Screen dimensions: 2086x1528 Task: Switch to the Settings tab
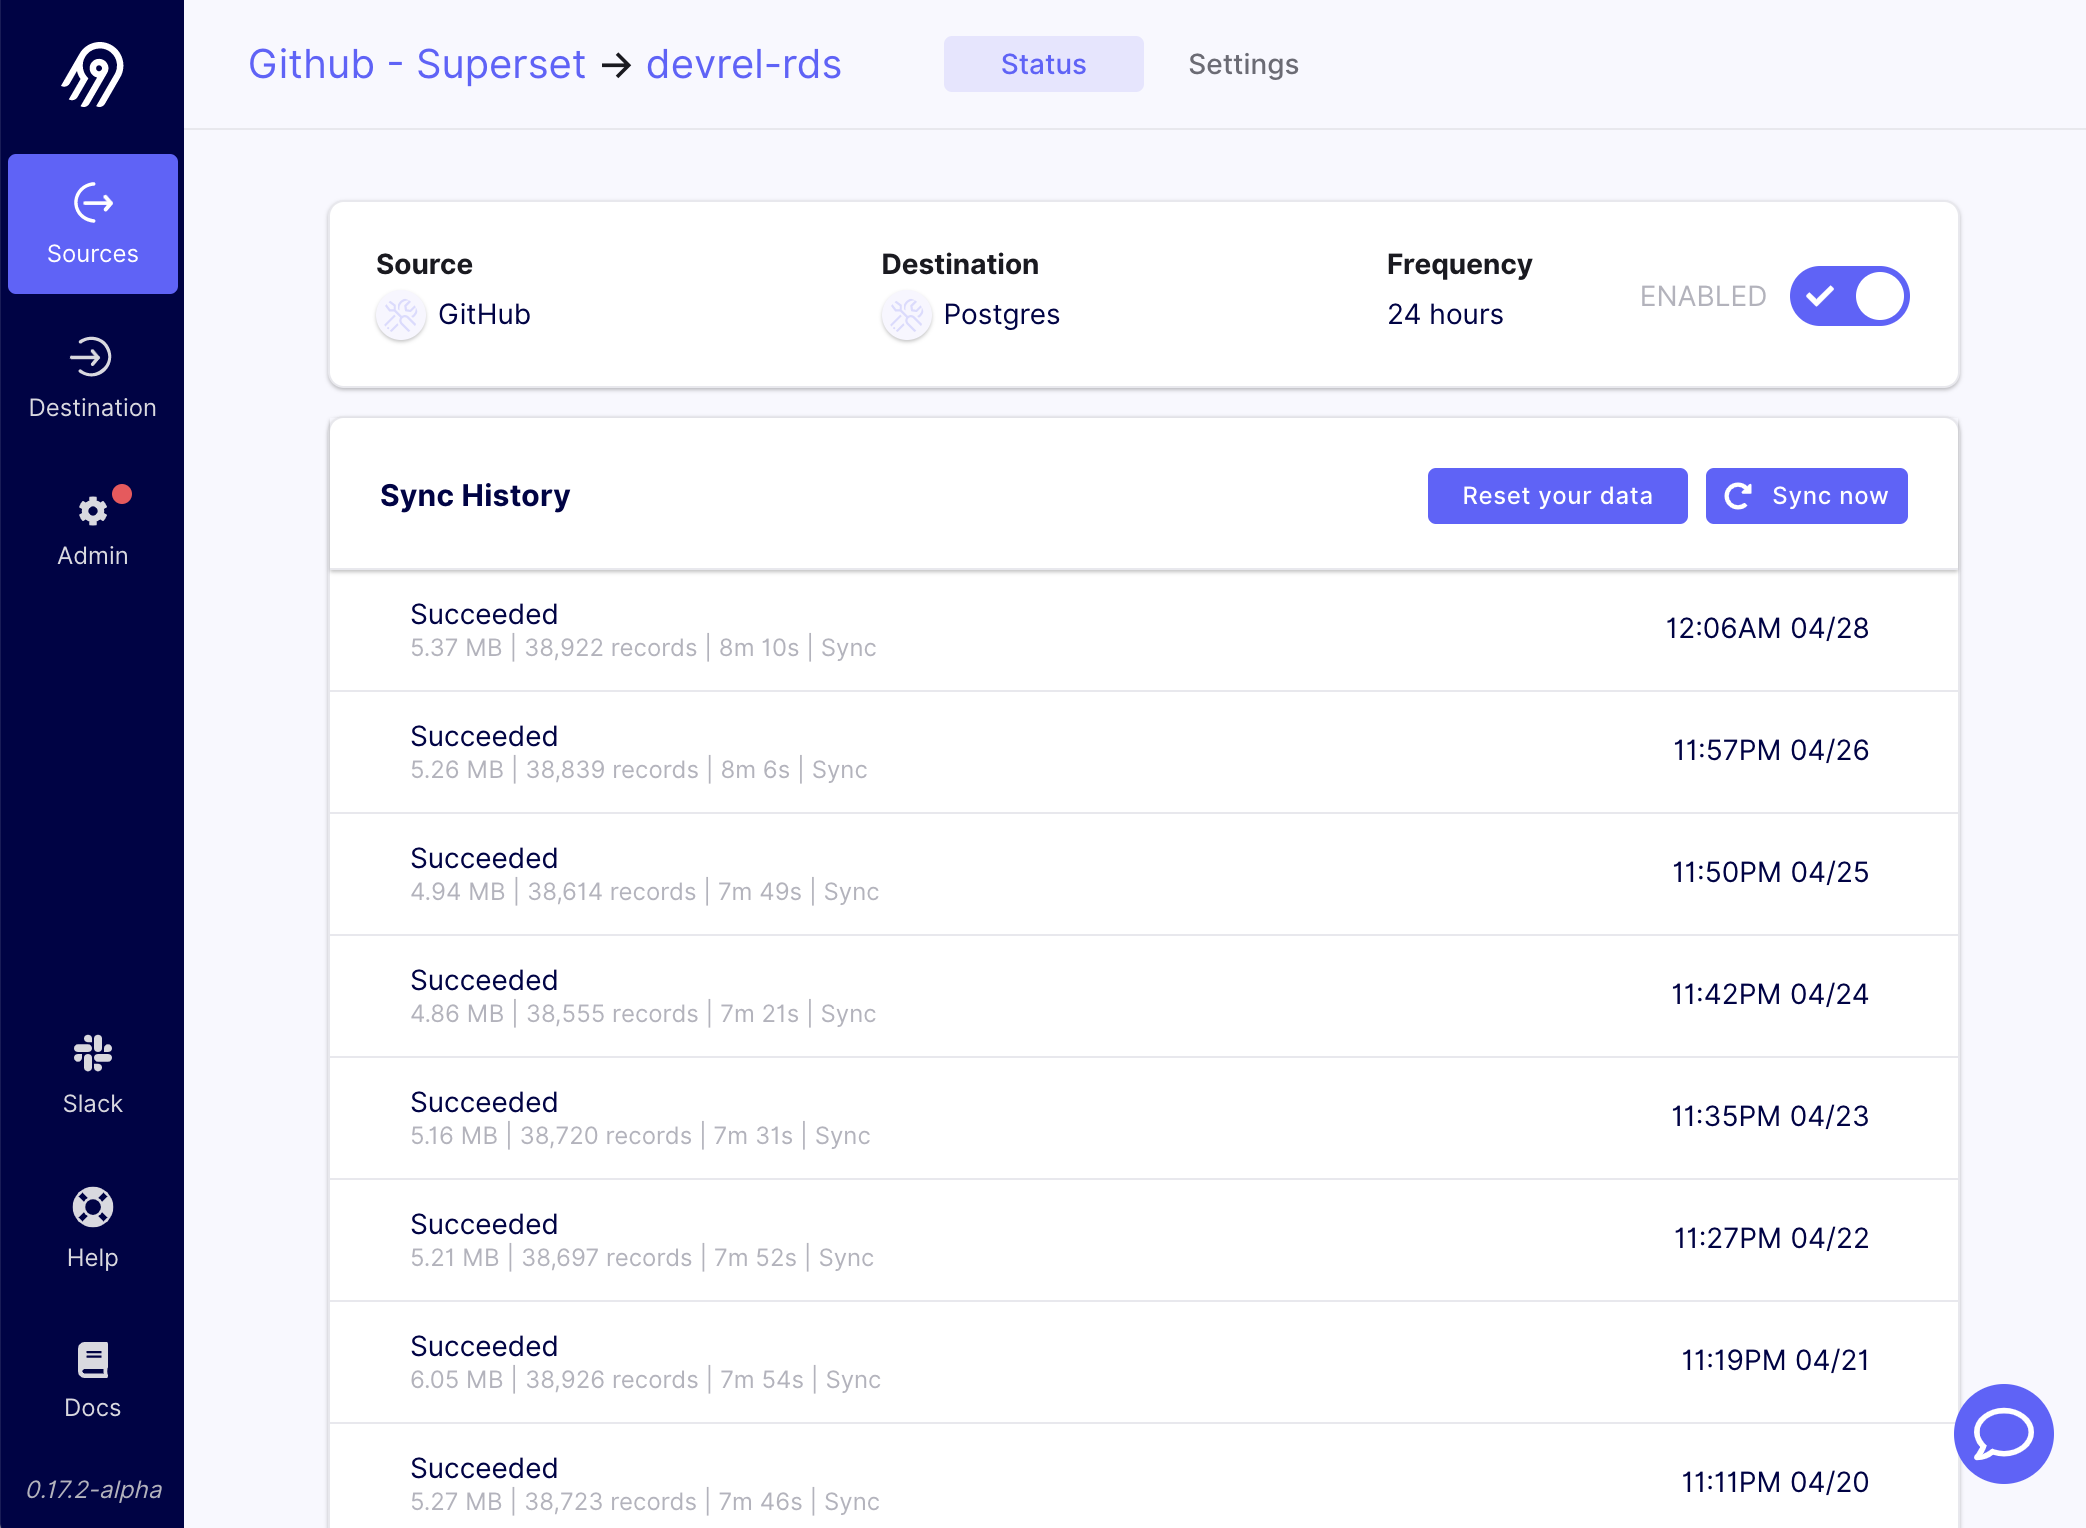tap(1243, 64)
